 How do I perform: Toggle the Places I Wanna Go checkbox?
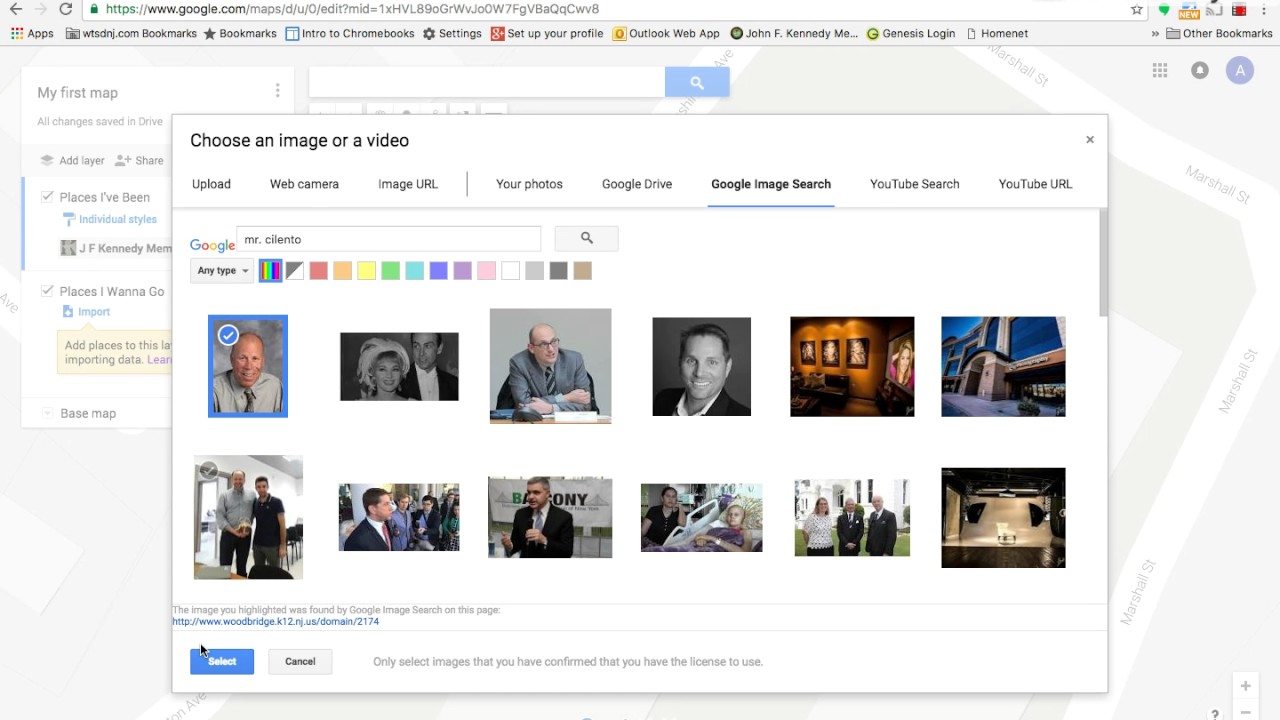click(47, 291)
